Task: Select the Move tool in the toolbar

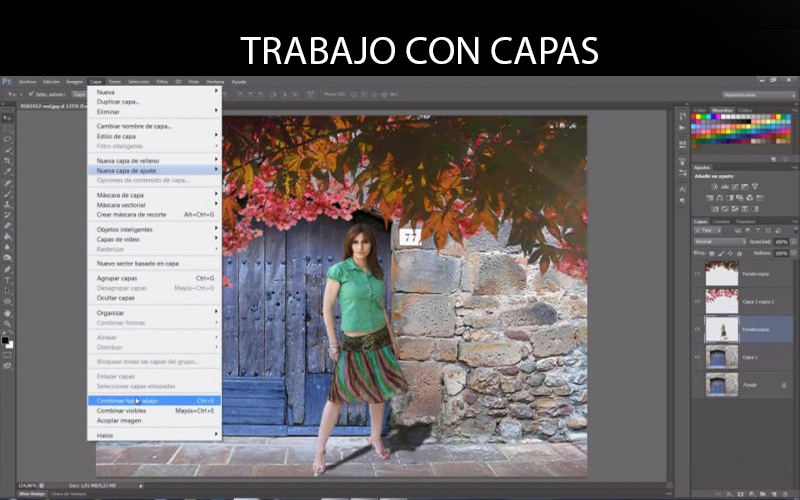Action: click(7, 118)
